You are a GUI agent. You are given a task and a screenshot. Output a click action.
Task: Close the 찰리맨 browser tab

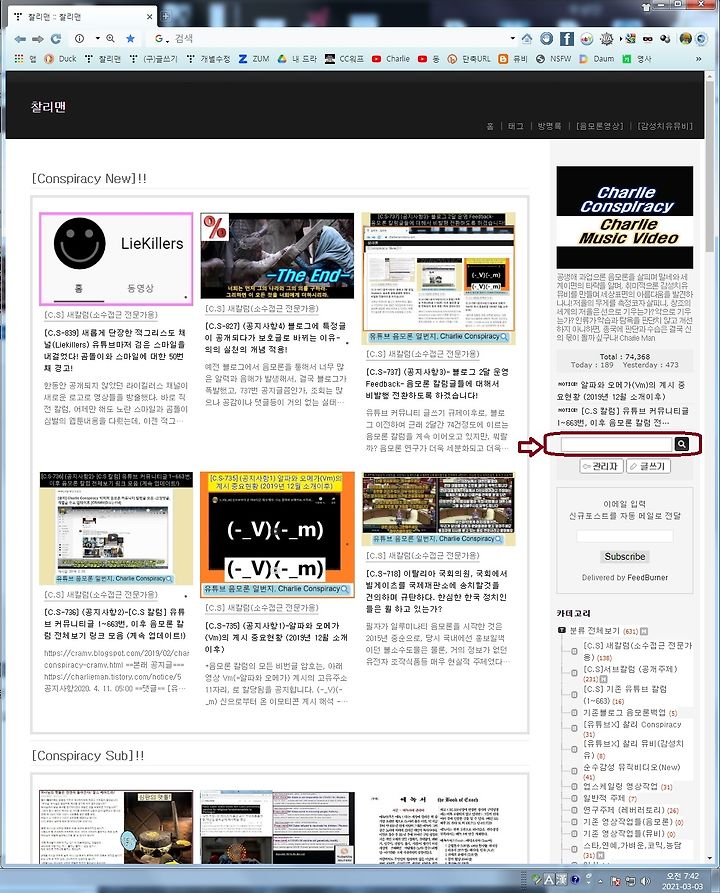149,17
